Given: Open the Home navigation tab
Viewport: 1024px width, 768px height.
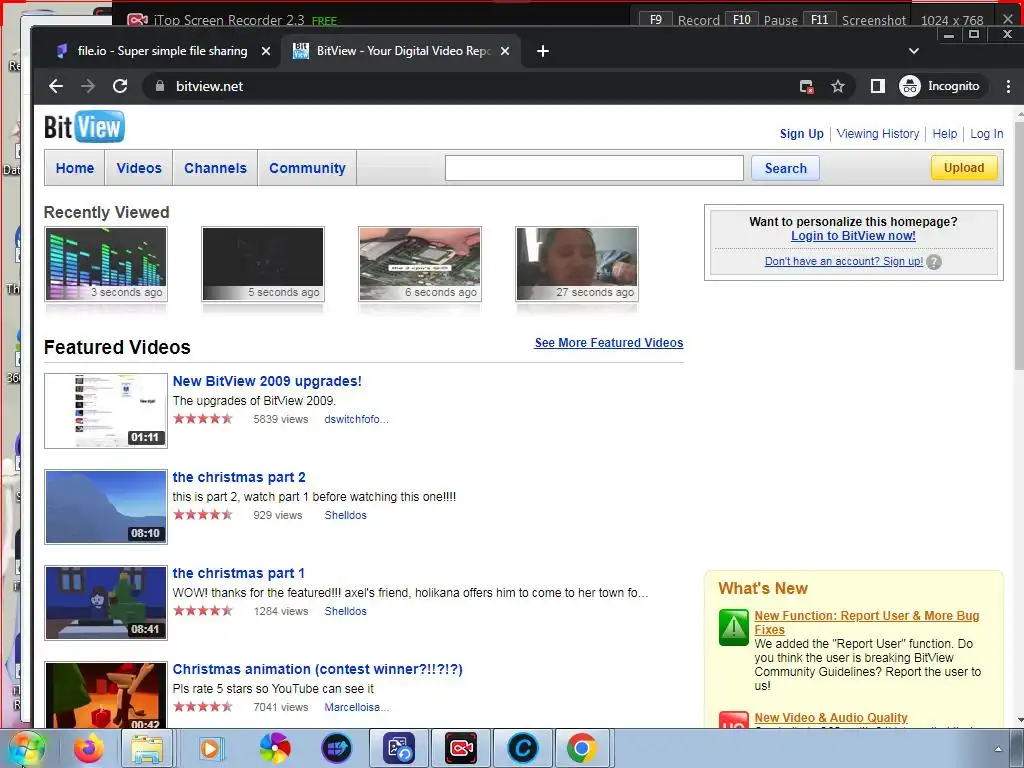Looking at the screenshot, I should (74, 168).
